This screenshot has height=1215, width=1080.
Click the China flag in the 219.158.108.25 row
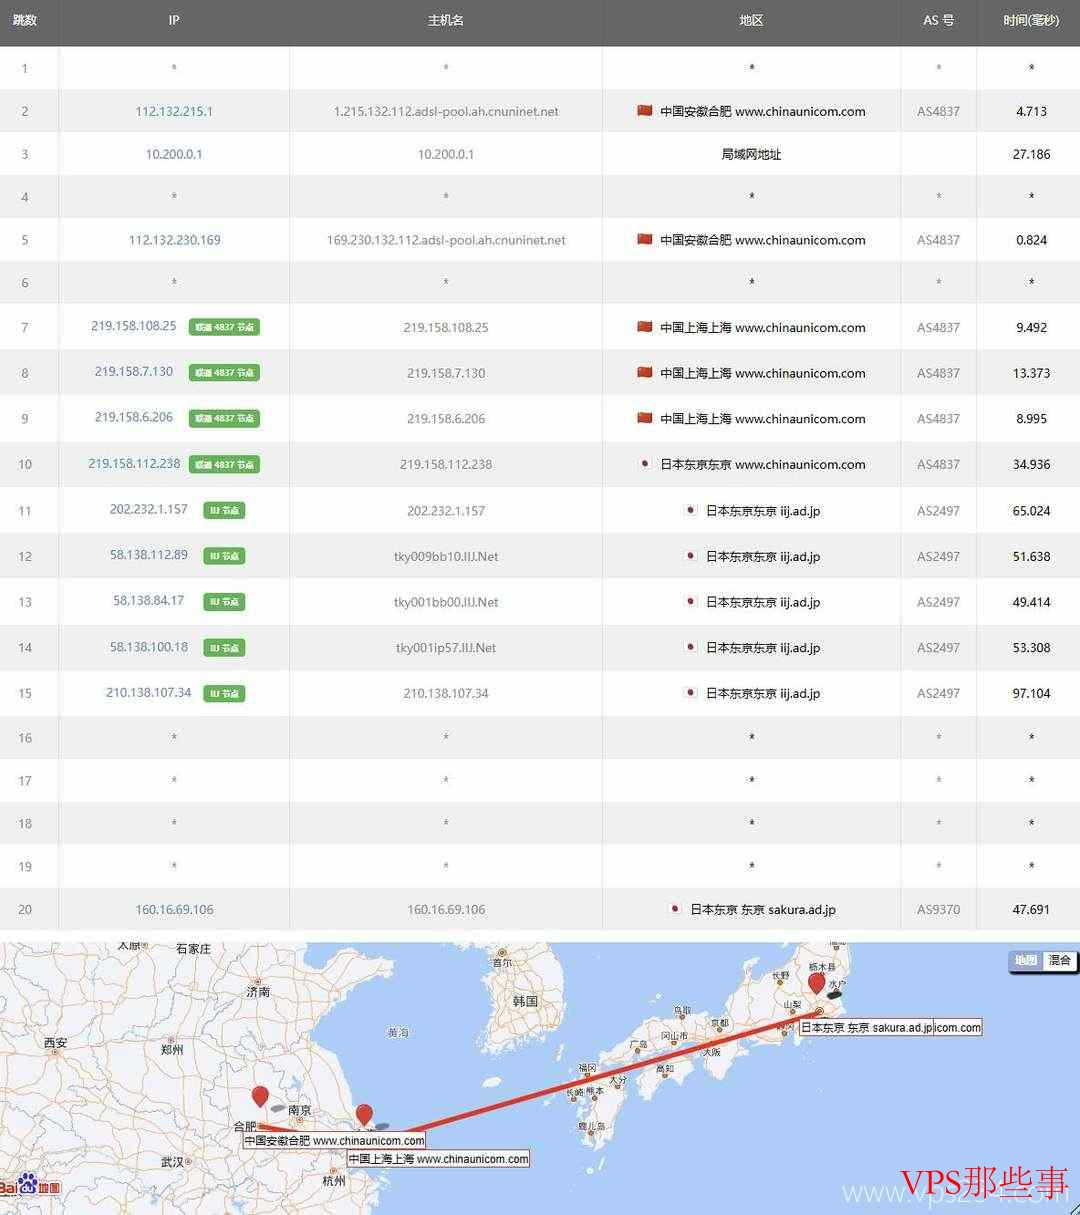645,327
